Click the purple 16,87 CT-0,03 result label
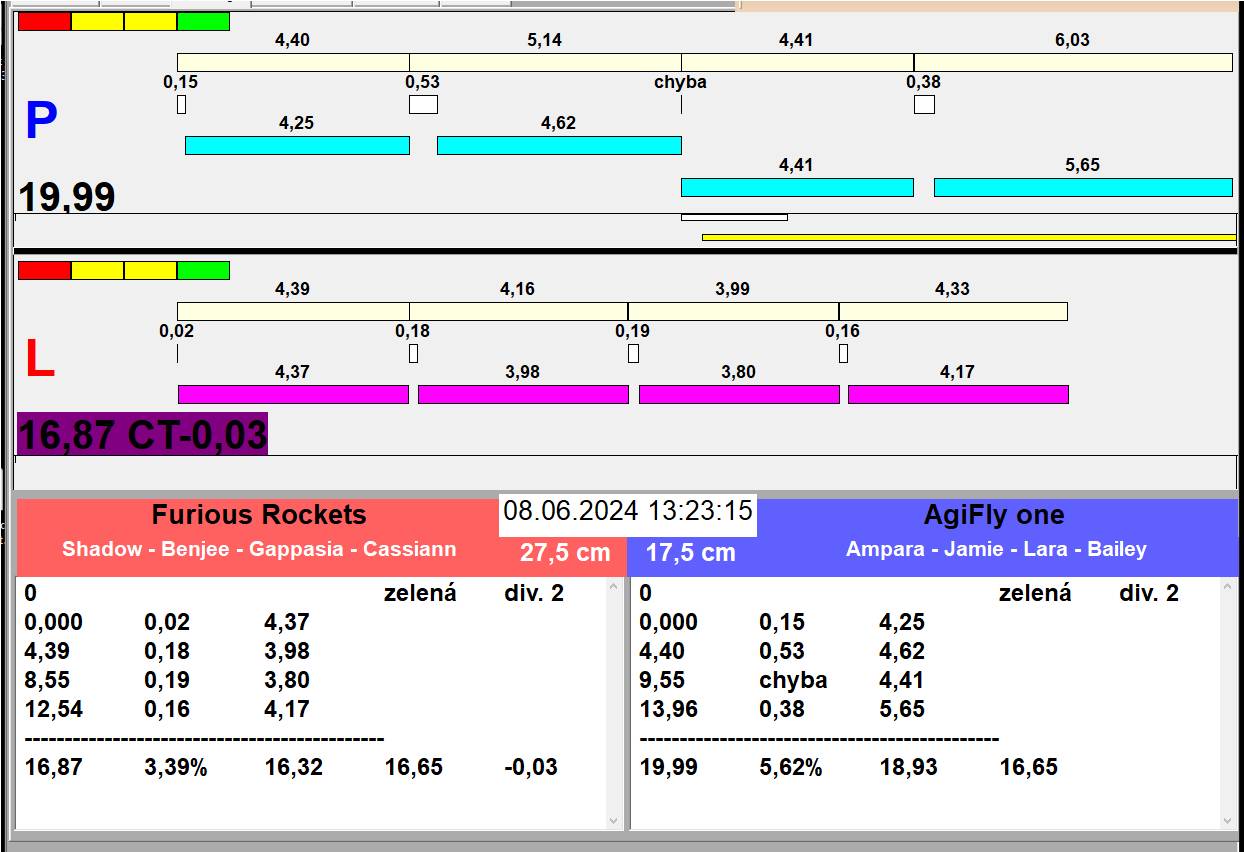 point(143,435)
